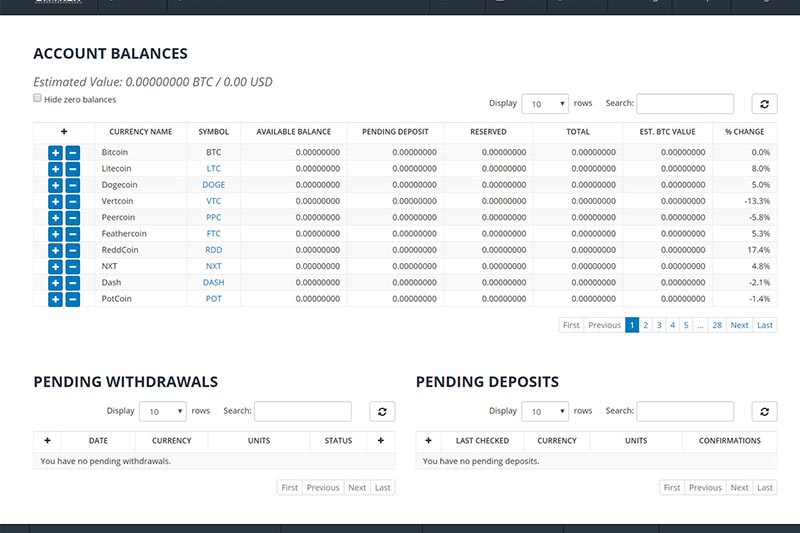Click the minus withdraw icon for PotCoin

pos(72,299)
